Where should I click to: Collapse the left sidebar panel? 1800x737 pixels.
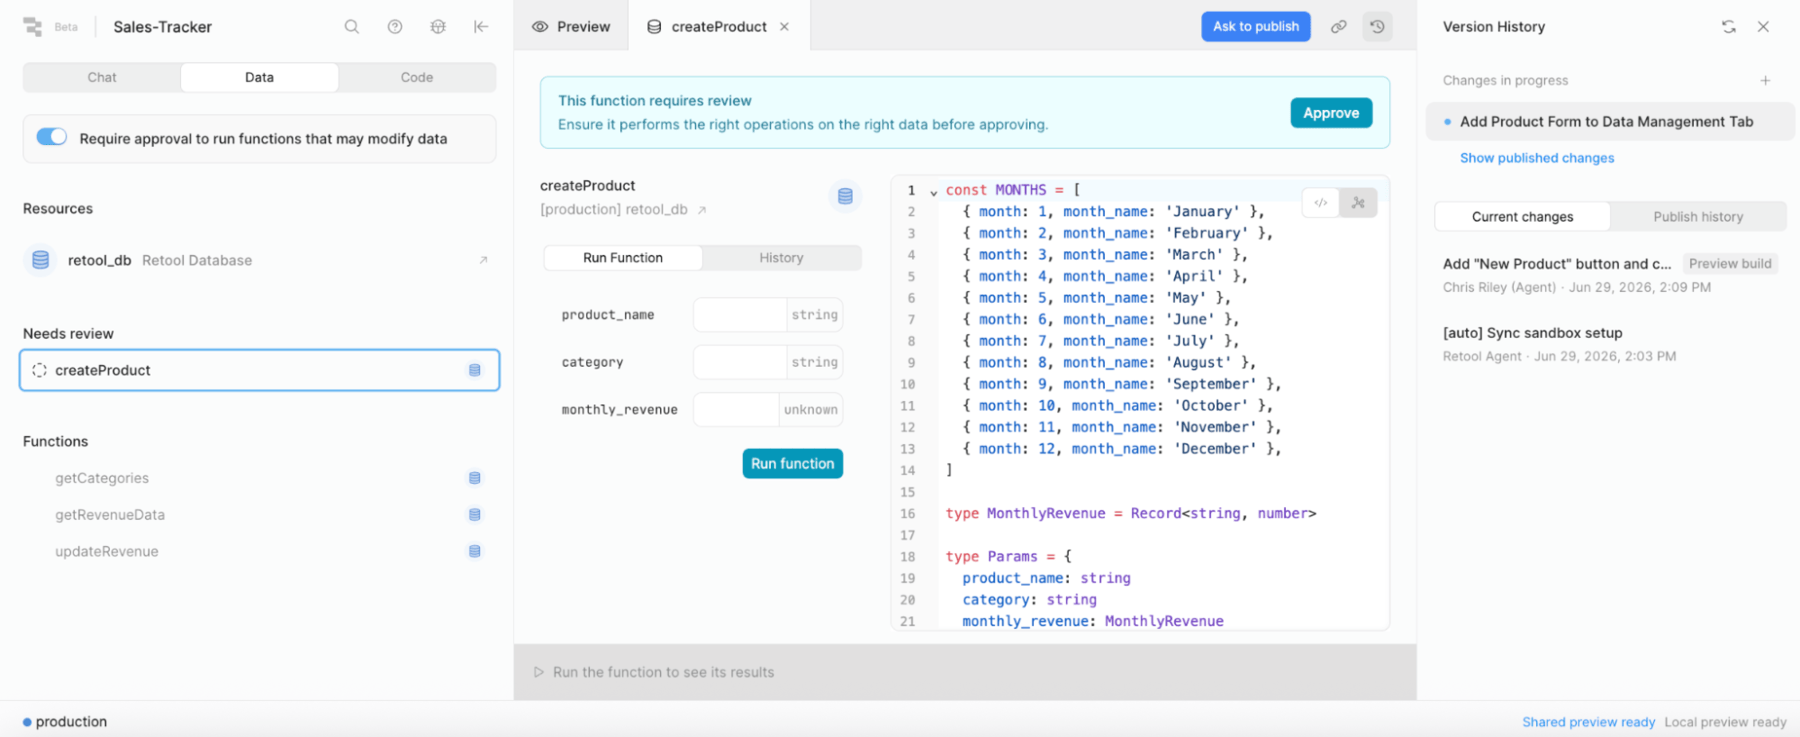pos(481,27)
